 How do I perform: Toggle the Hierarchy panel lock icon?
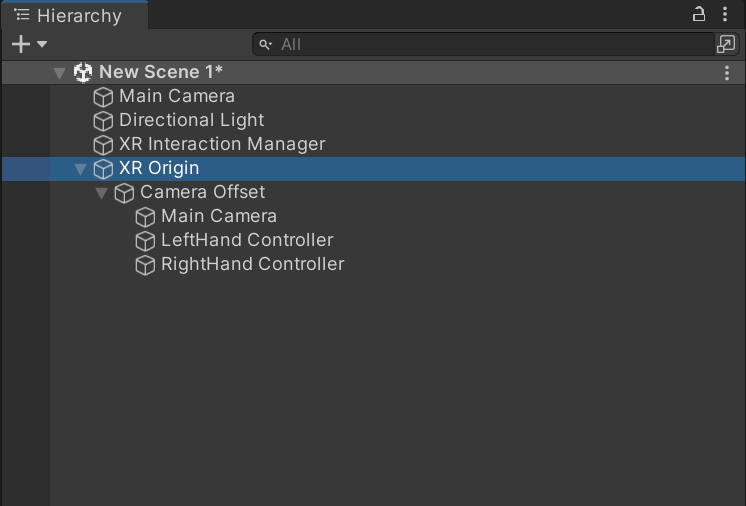pyautogui.click(x=698, y=14)
